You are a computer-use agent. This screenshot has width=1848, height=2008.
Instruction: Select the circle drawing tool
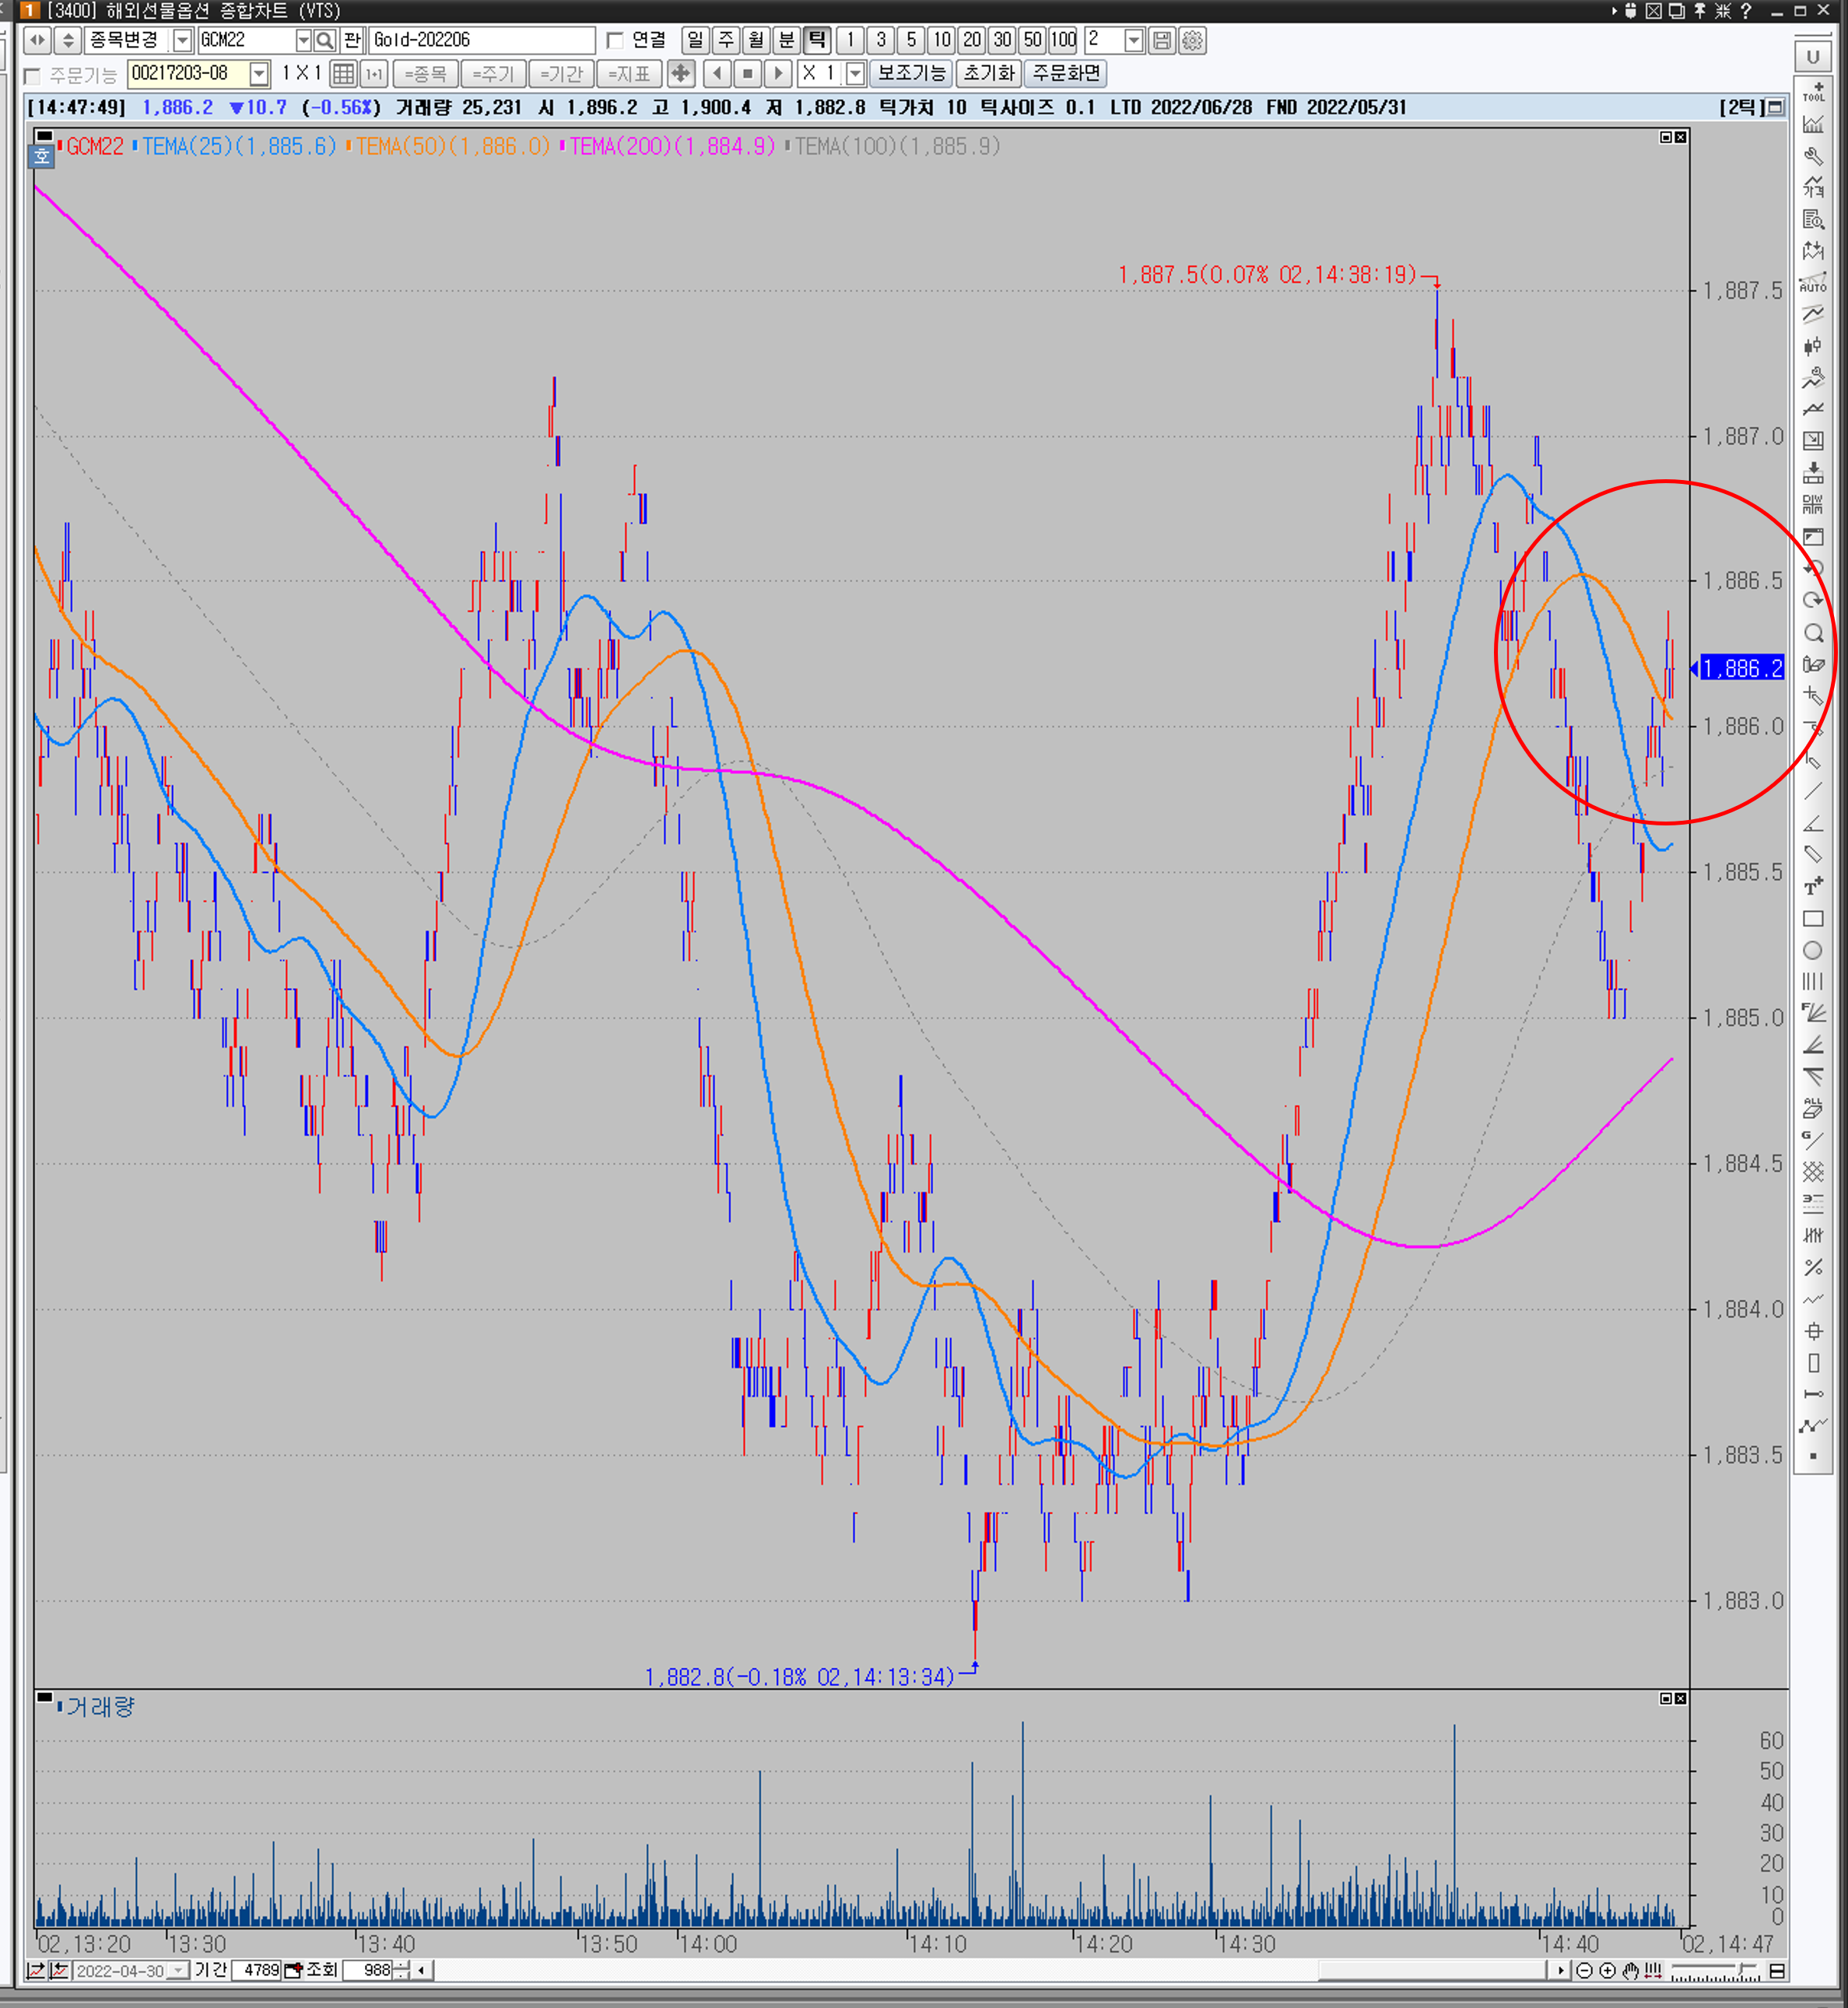1812,950
